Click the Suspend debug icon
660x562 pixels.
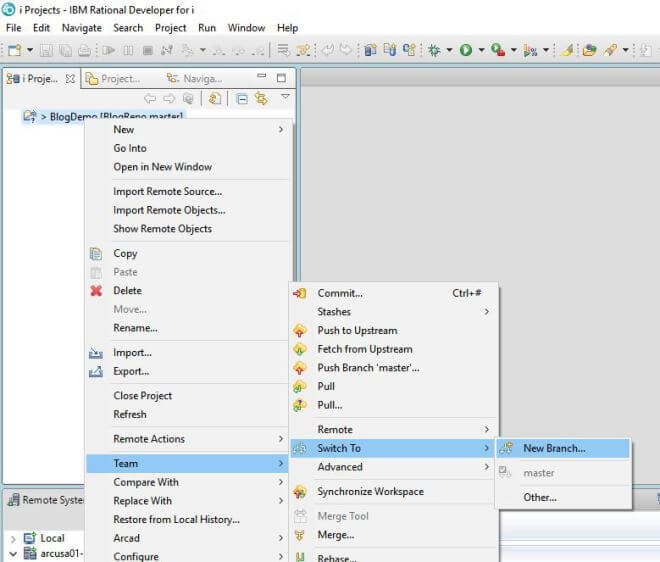tap(128, 51)
